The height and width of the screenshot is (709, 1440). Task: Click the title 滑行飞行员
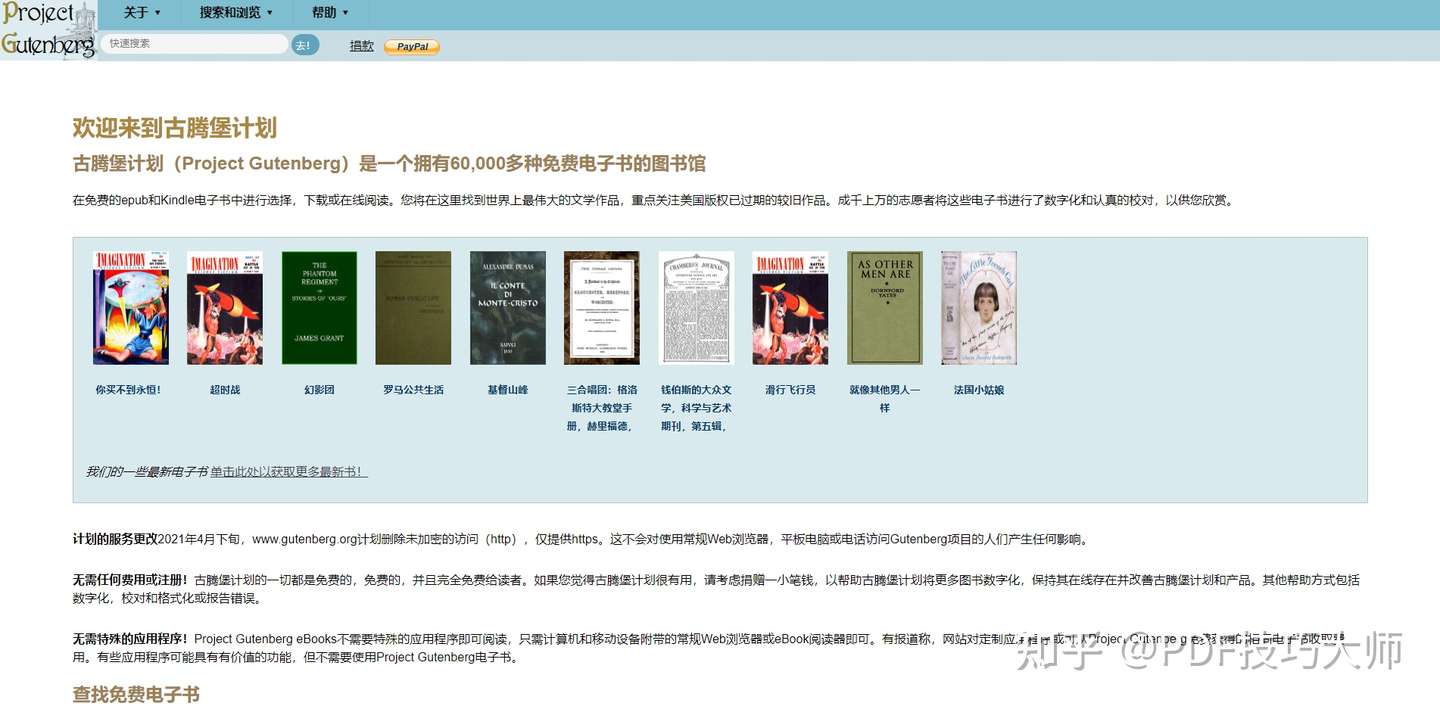(x=790, y=390)
